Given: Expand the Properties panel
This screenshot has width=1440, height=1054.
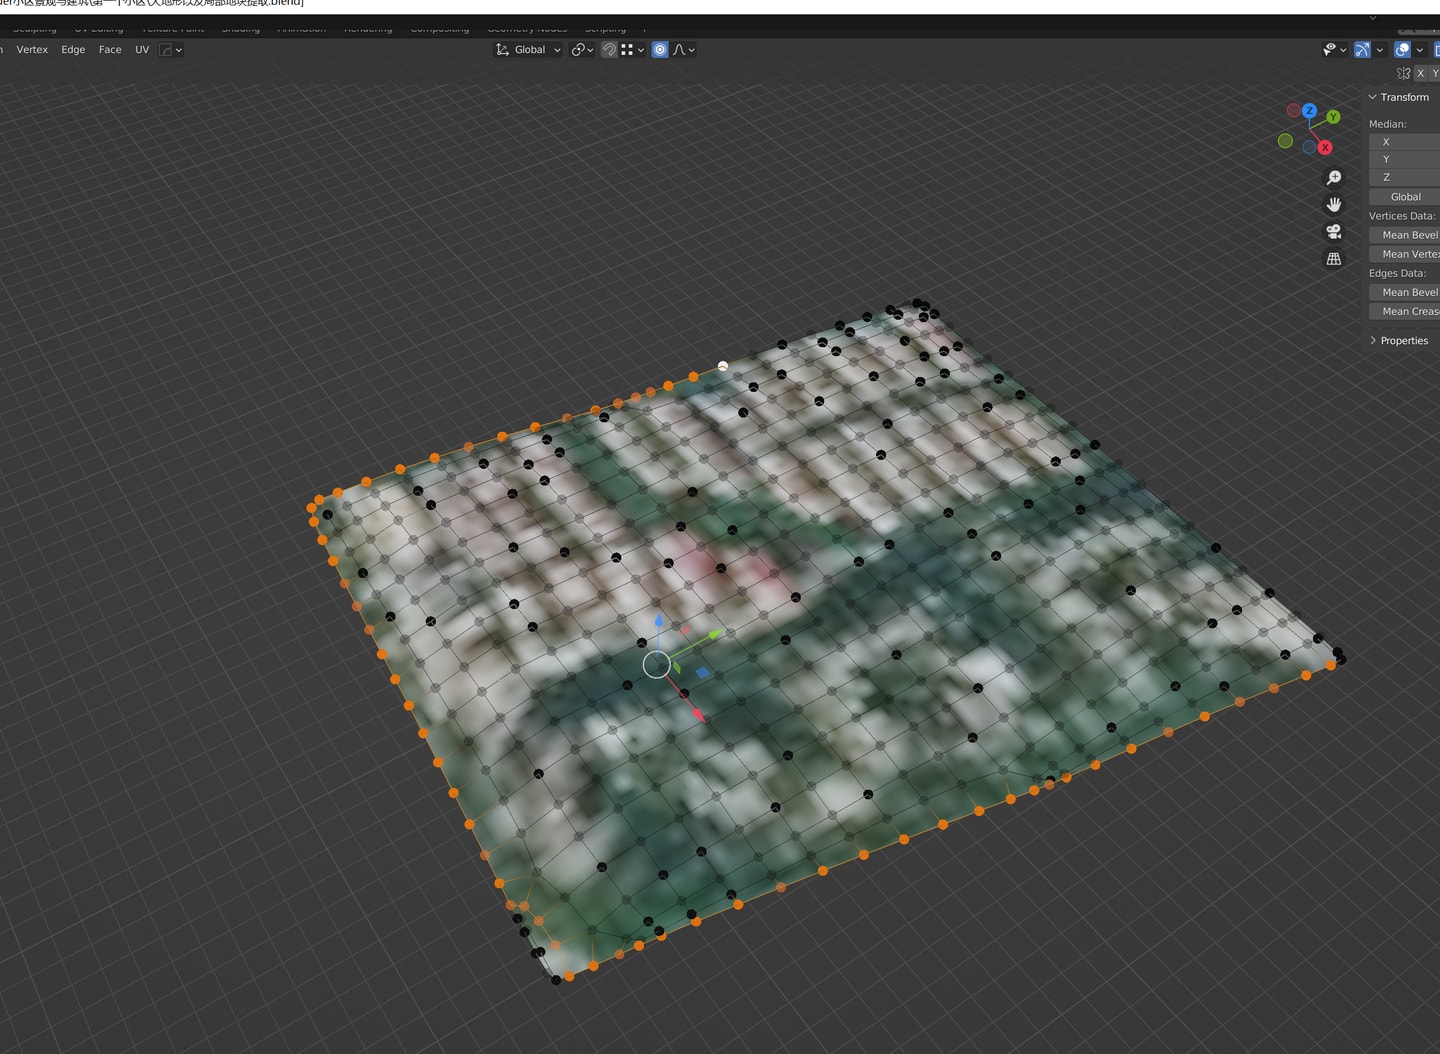Looking at the screenshot, I should coord(1402,341).
